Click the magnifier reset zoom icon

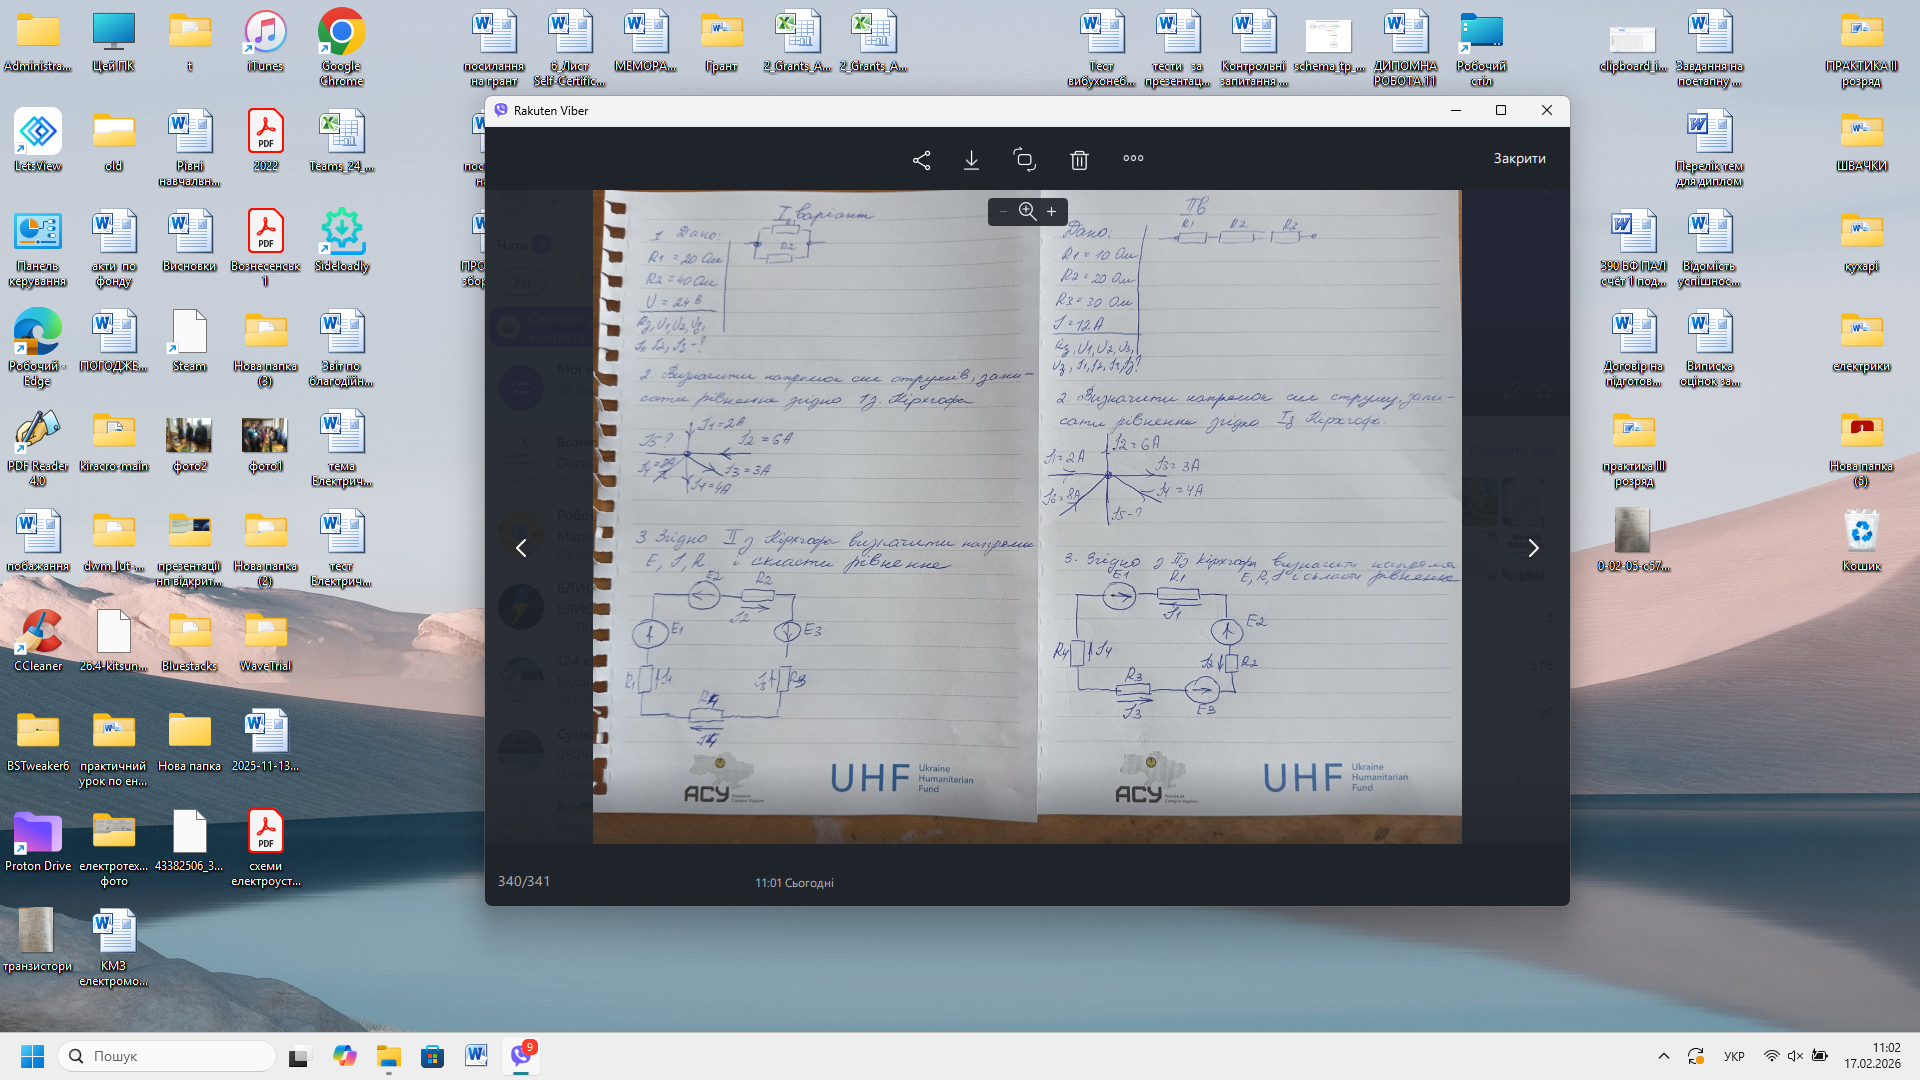1027,211
